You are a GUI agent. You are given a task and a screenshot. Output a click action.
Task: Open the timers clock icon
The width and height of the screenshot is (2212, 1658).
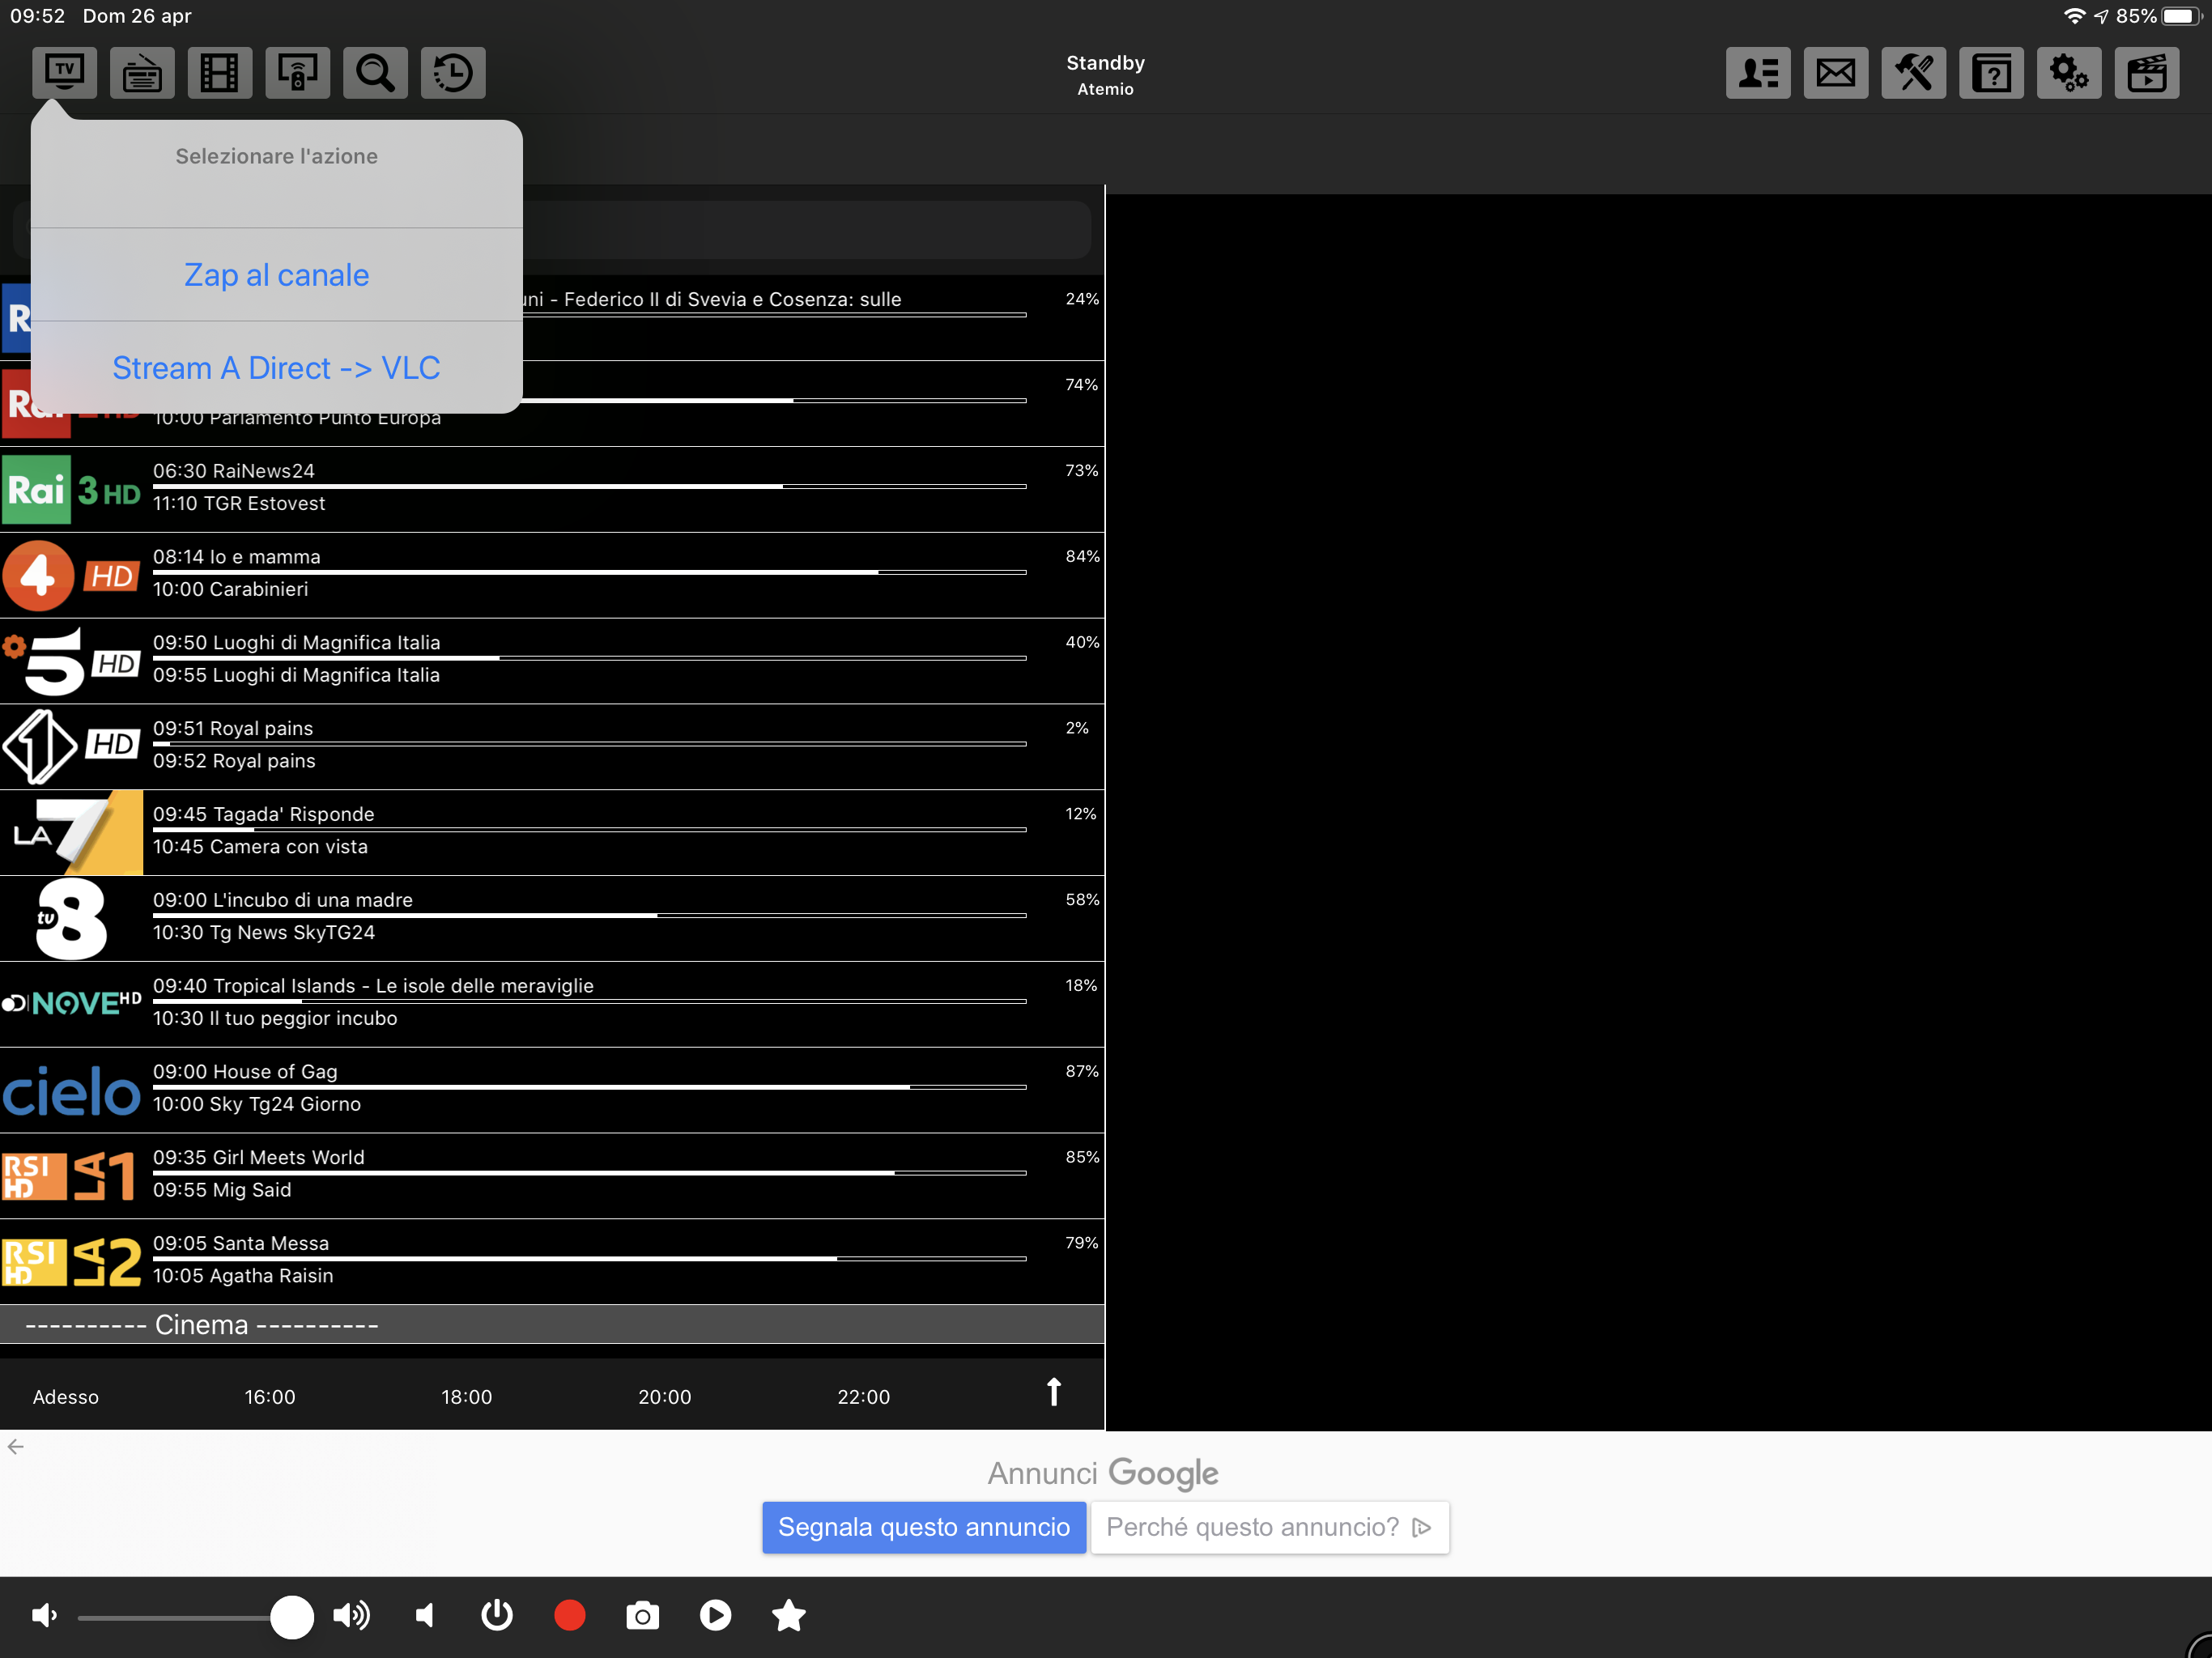453,73
